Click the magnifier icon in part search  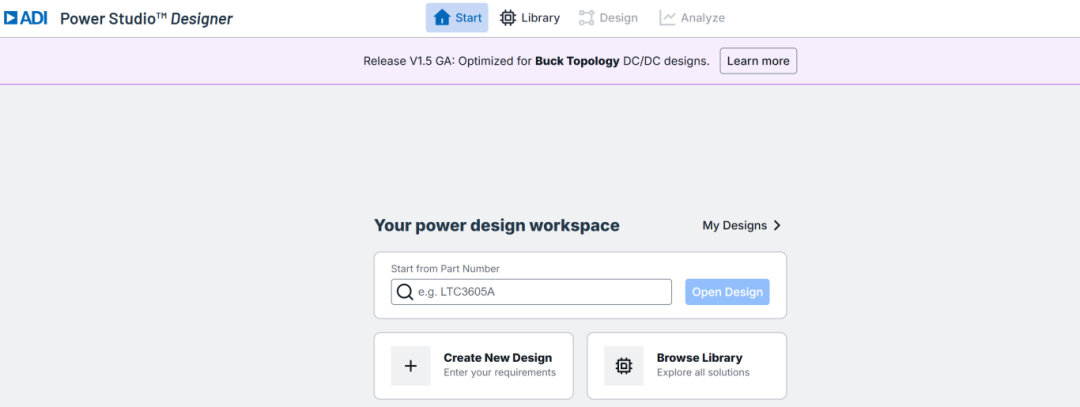tap(406, 292)
